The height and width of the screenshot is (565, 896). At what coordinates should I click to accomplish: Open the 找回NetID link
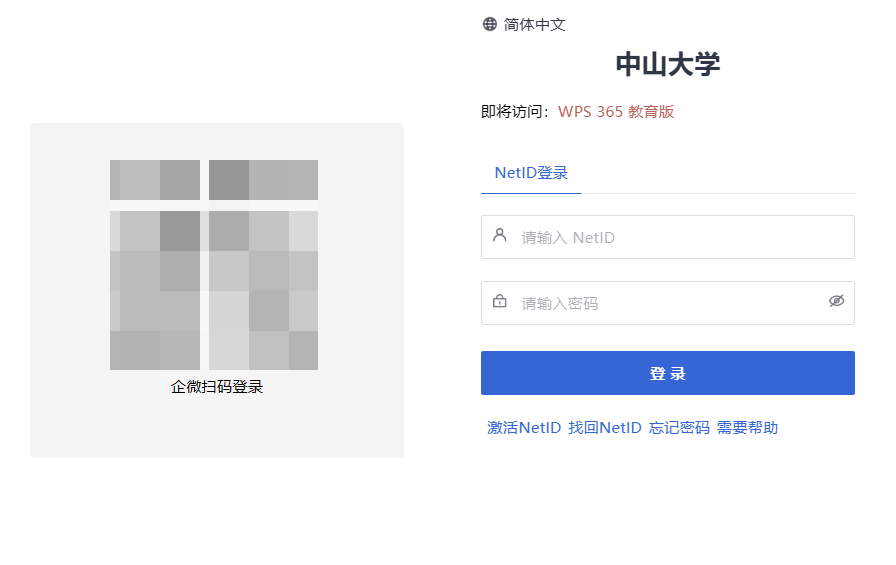tap(605, 428)
